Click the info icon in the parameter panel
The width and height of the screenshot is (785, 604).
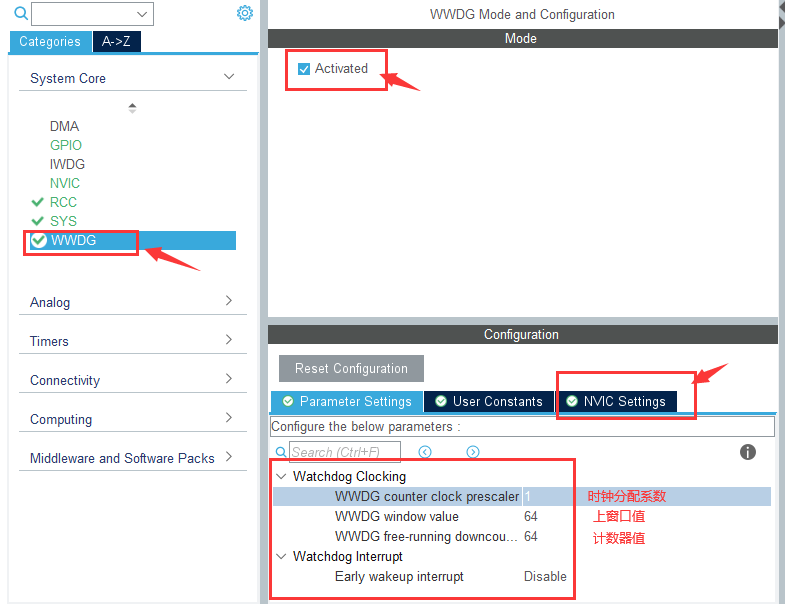pos(747,452)
